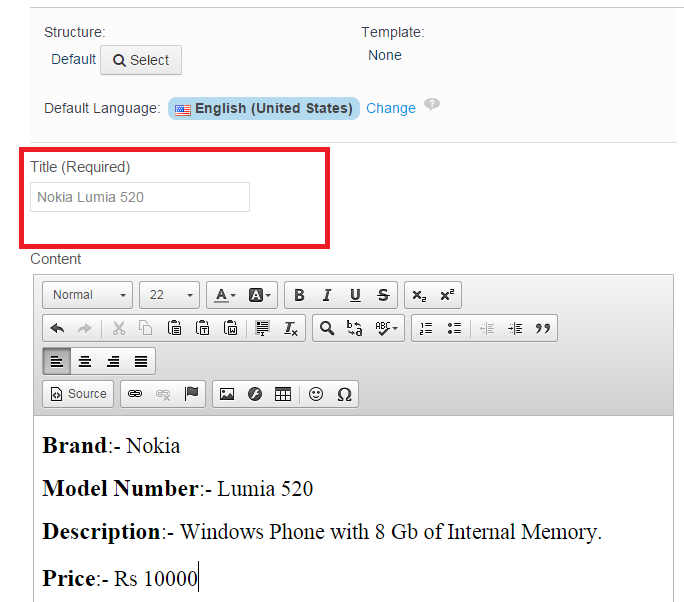
Task: Toggle Strikethrough formatting
Action: pyautogui.click(x=383, y=295)
